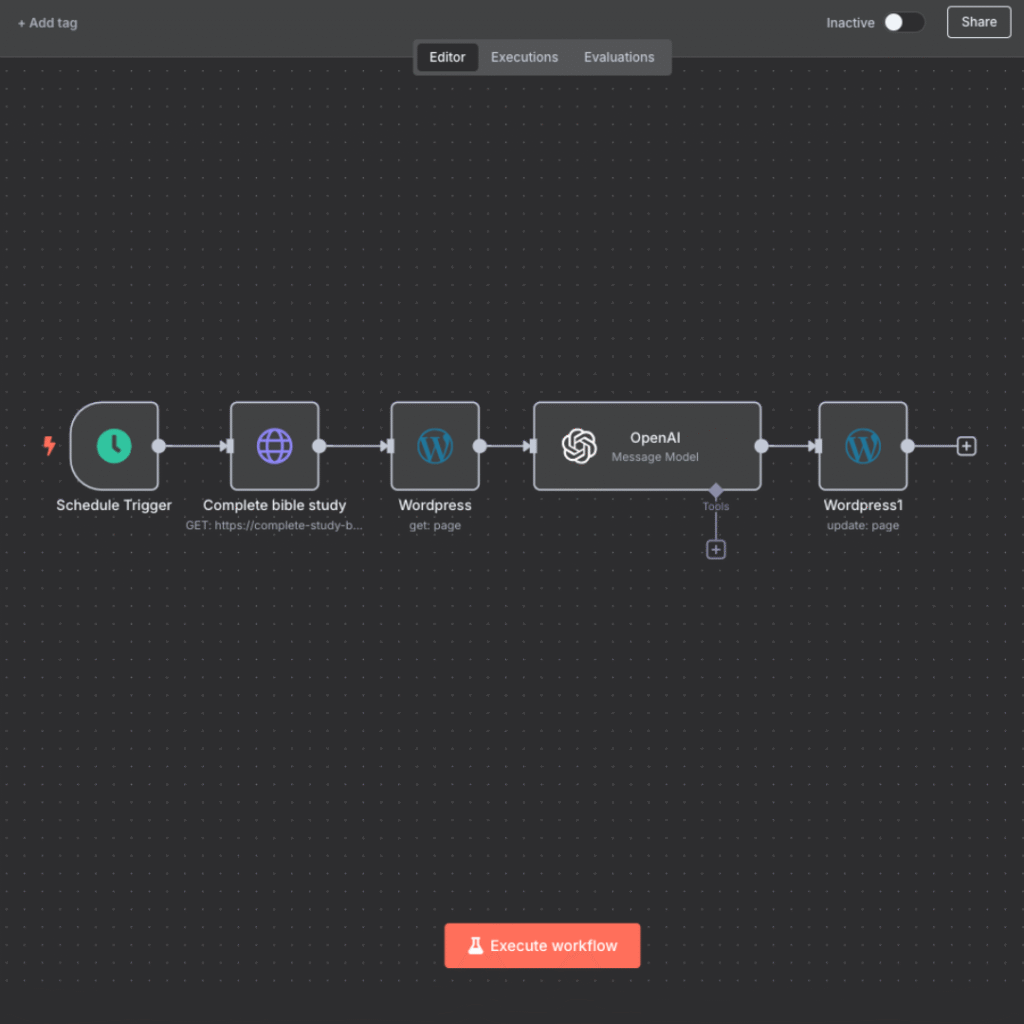This screenshot has width=1024, height=1024.
Task: Open the Wordpress get page node
Action: [x=435, y=446]
